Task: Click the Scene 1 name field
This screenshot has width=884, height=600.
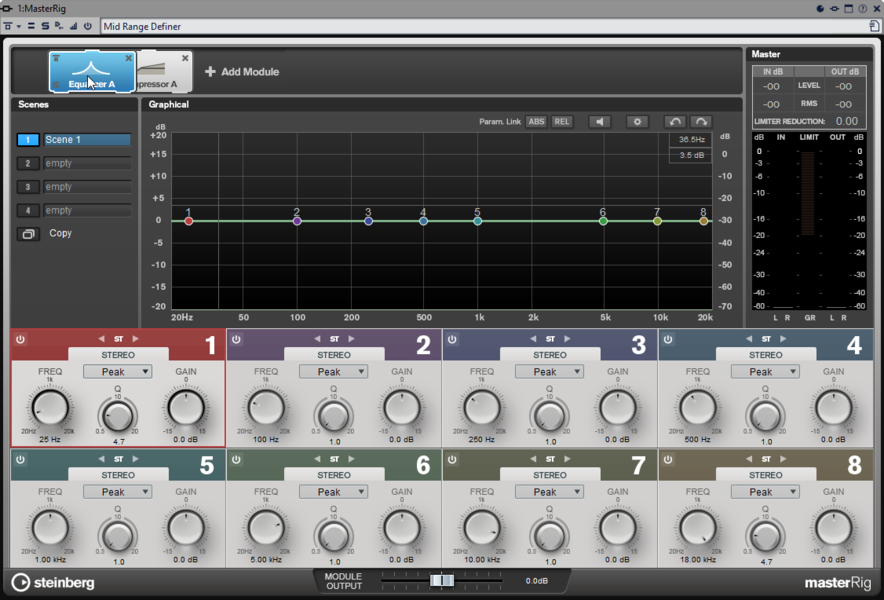Action: point(87,140)
